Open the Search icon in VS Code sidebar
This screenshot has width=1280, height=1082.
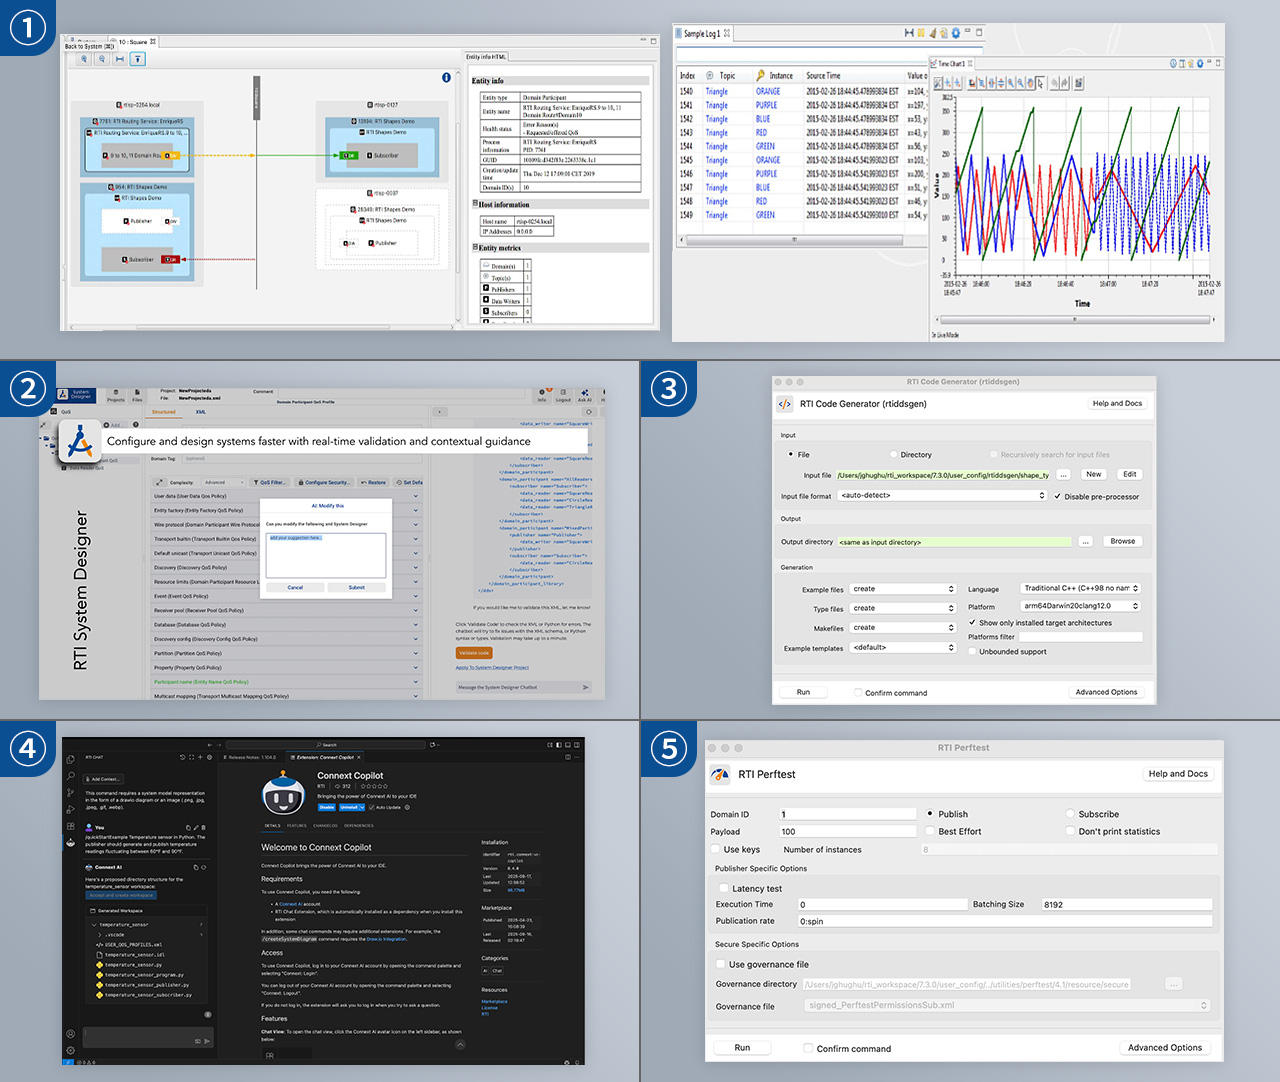click(x=70, y=775)
